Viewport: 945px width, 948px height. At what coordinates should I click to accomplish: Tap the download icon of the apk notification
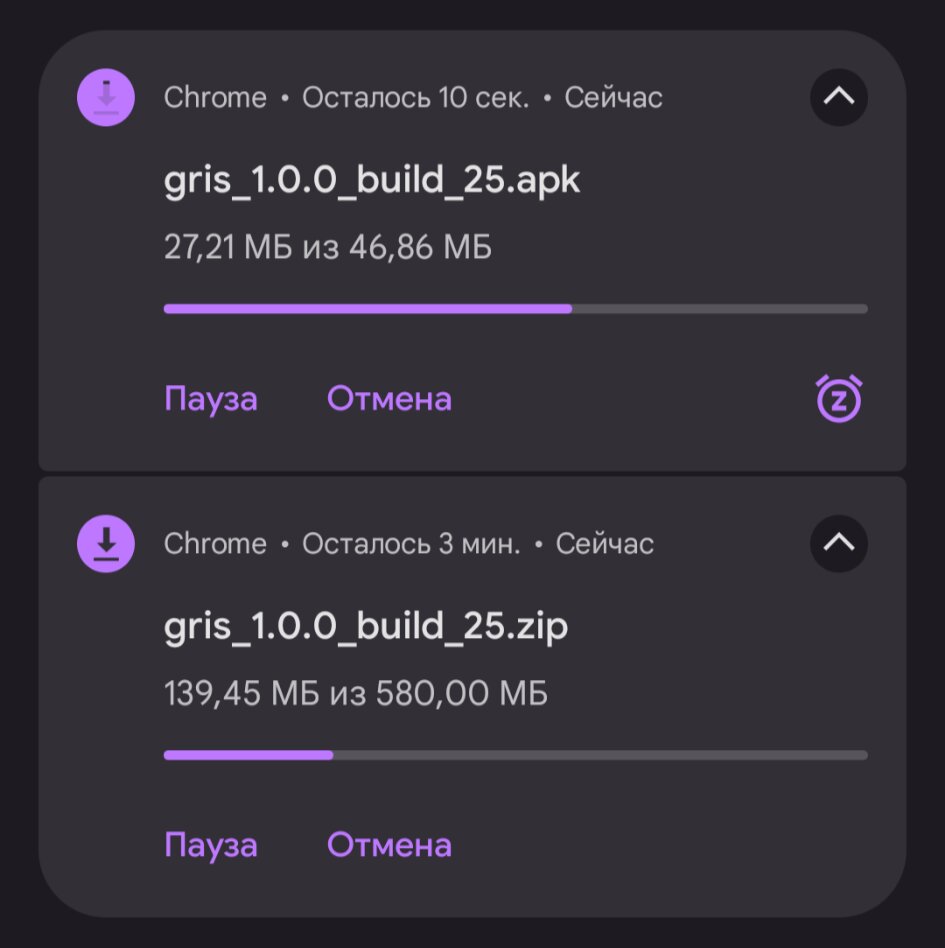[x=106, y=97]
